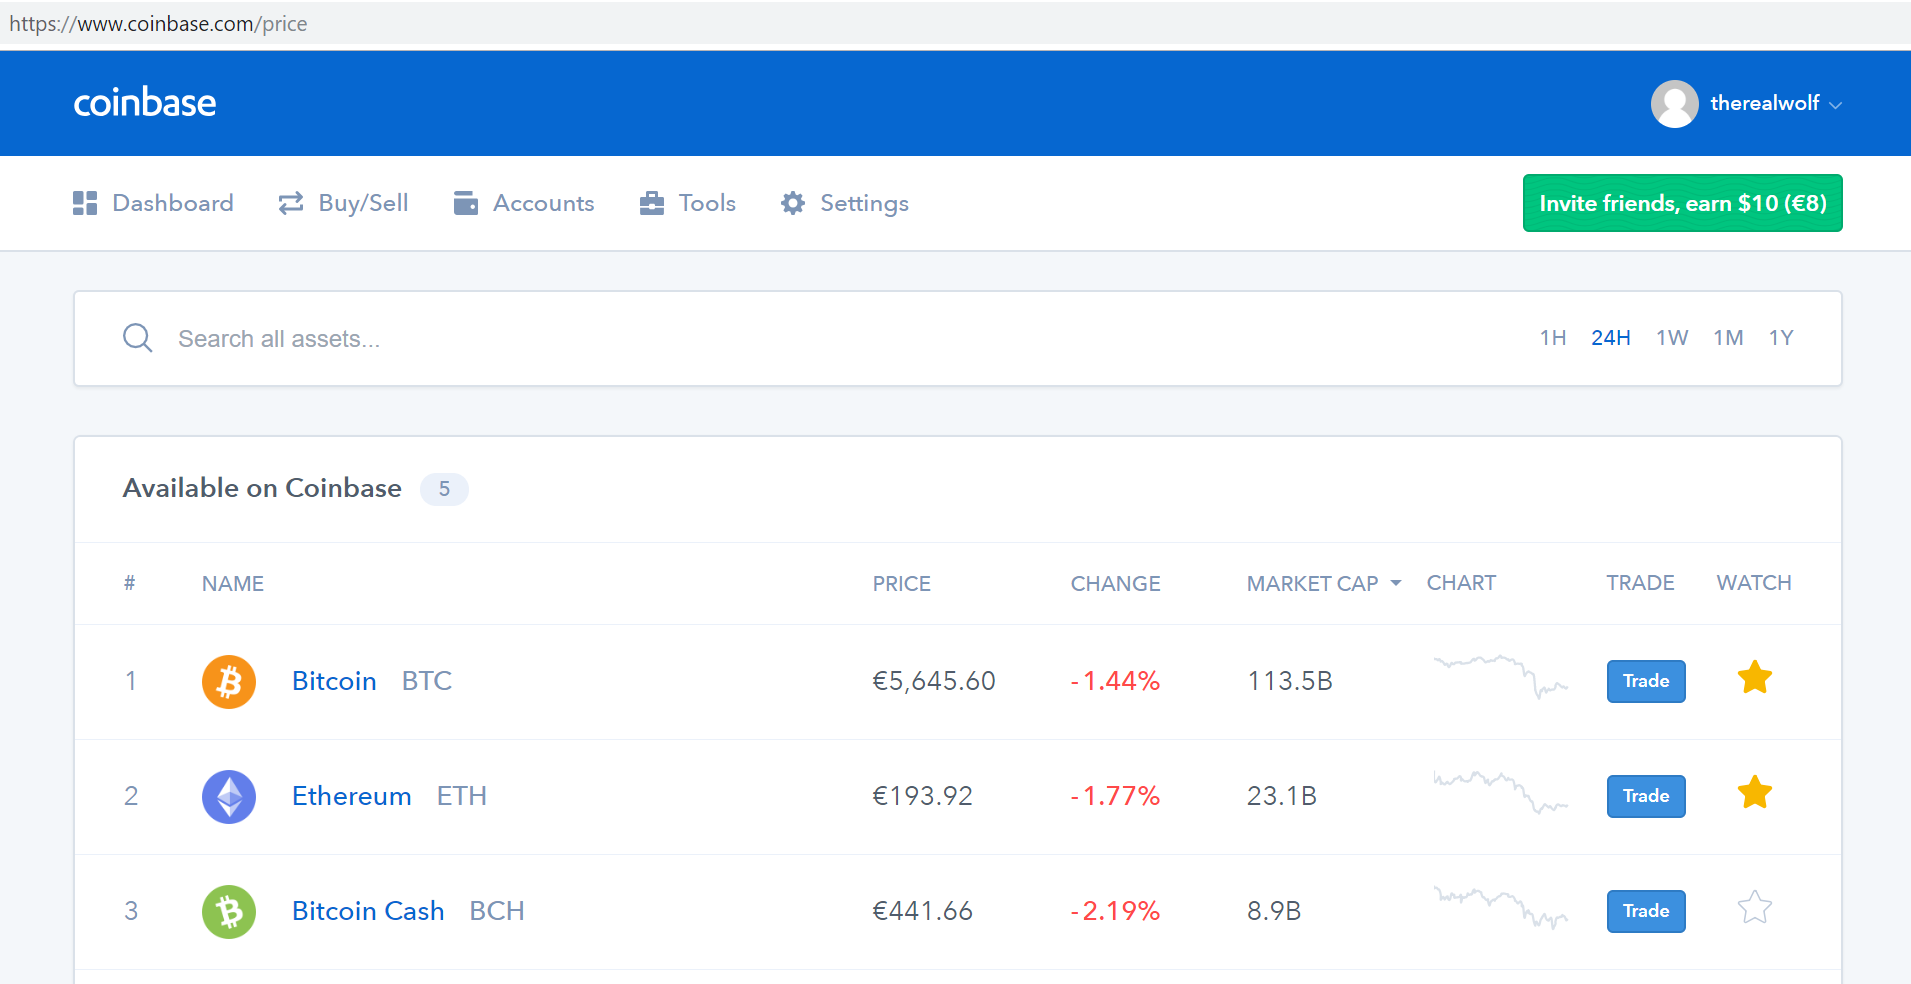Click the search magnifier icon
Image resolution: width=1911 pixels, height=984 pixels.
pos(138,338)
